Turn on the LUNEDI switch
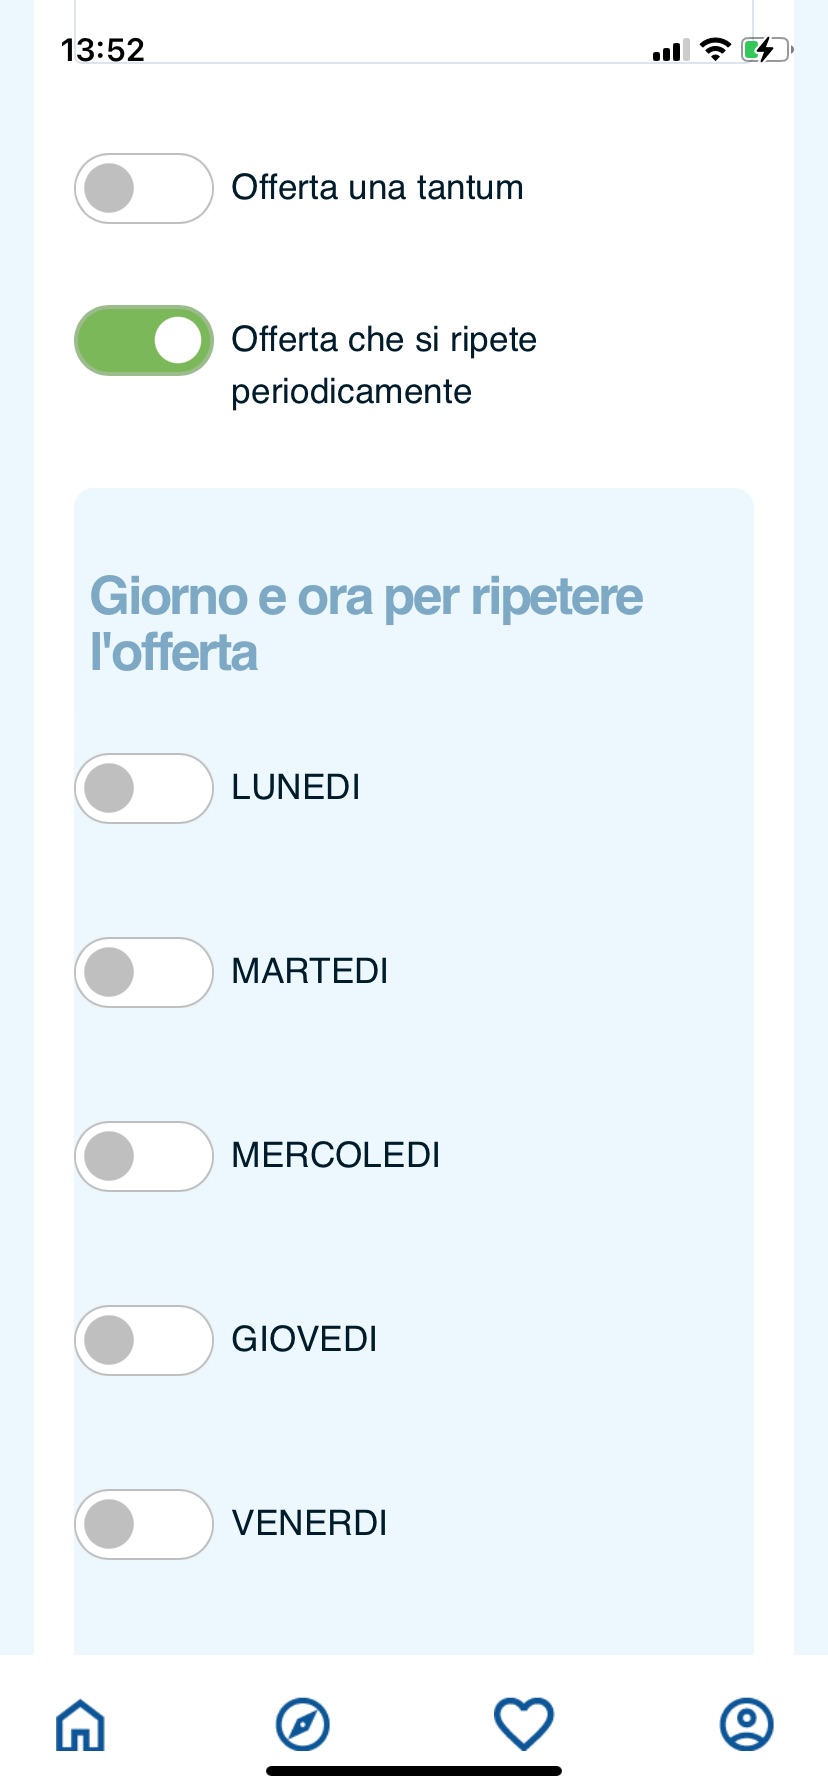The image size is (828, 1792). click(x=144, y=788)
